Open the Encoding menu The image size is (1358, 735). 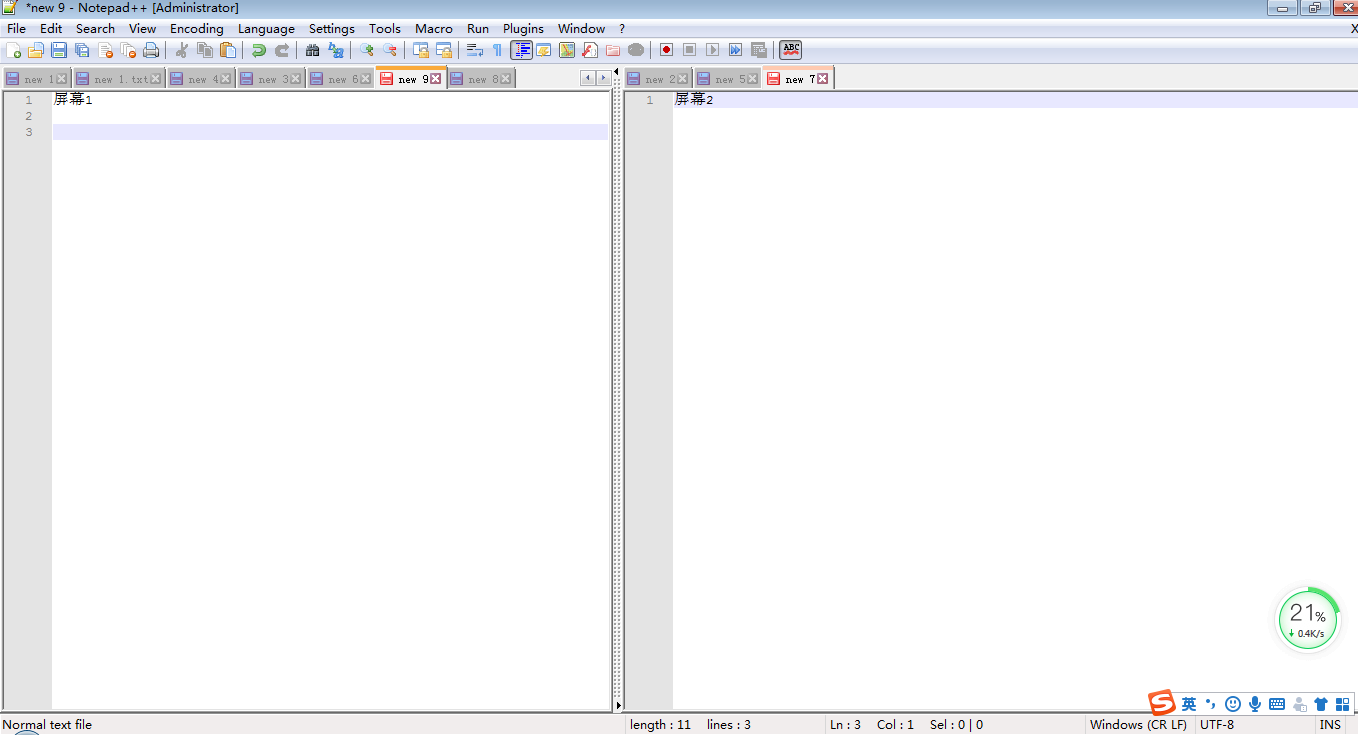[x=196, y=28]
